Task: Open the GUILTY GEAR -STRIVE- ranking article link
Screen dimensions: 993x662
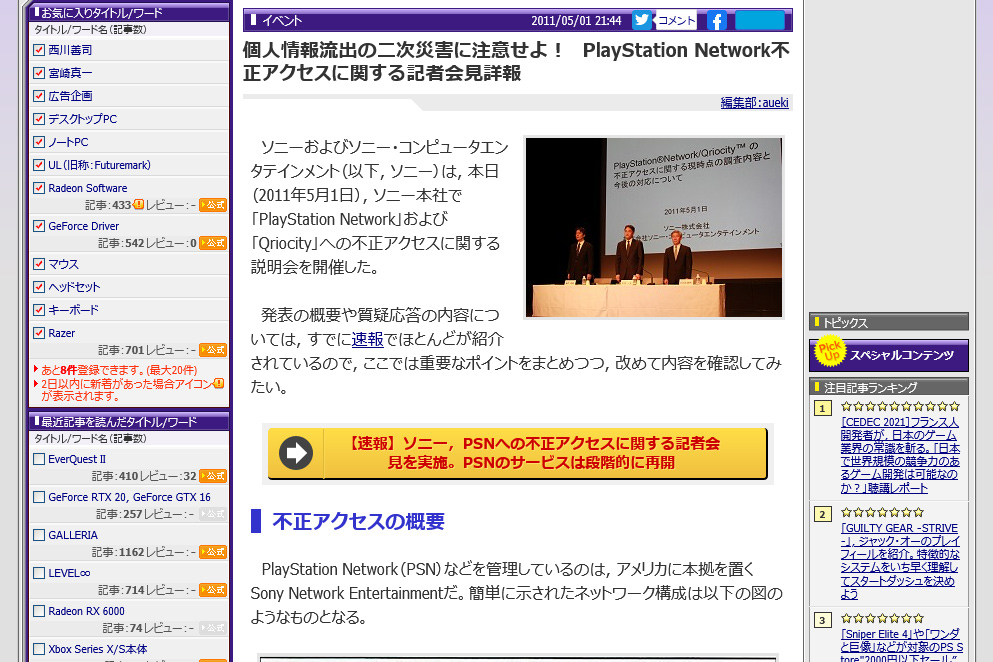Action: click(x=900, y=561)
